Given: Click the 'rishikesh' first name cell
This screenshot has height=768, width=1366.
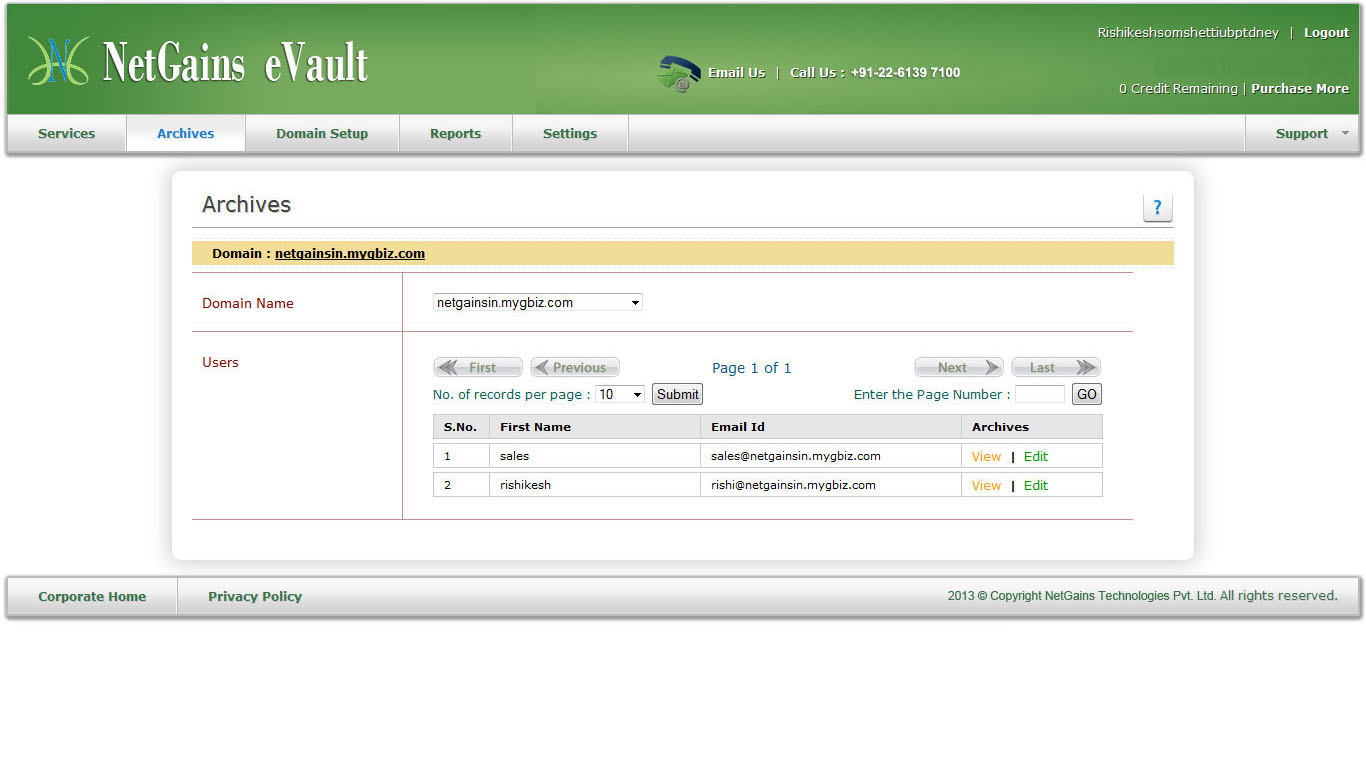Looking at the screenshot, I should coord(595,485).
